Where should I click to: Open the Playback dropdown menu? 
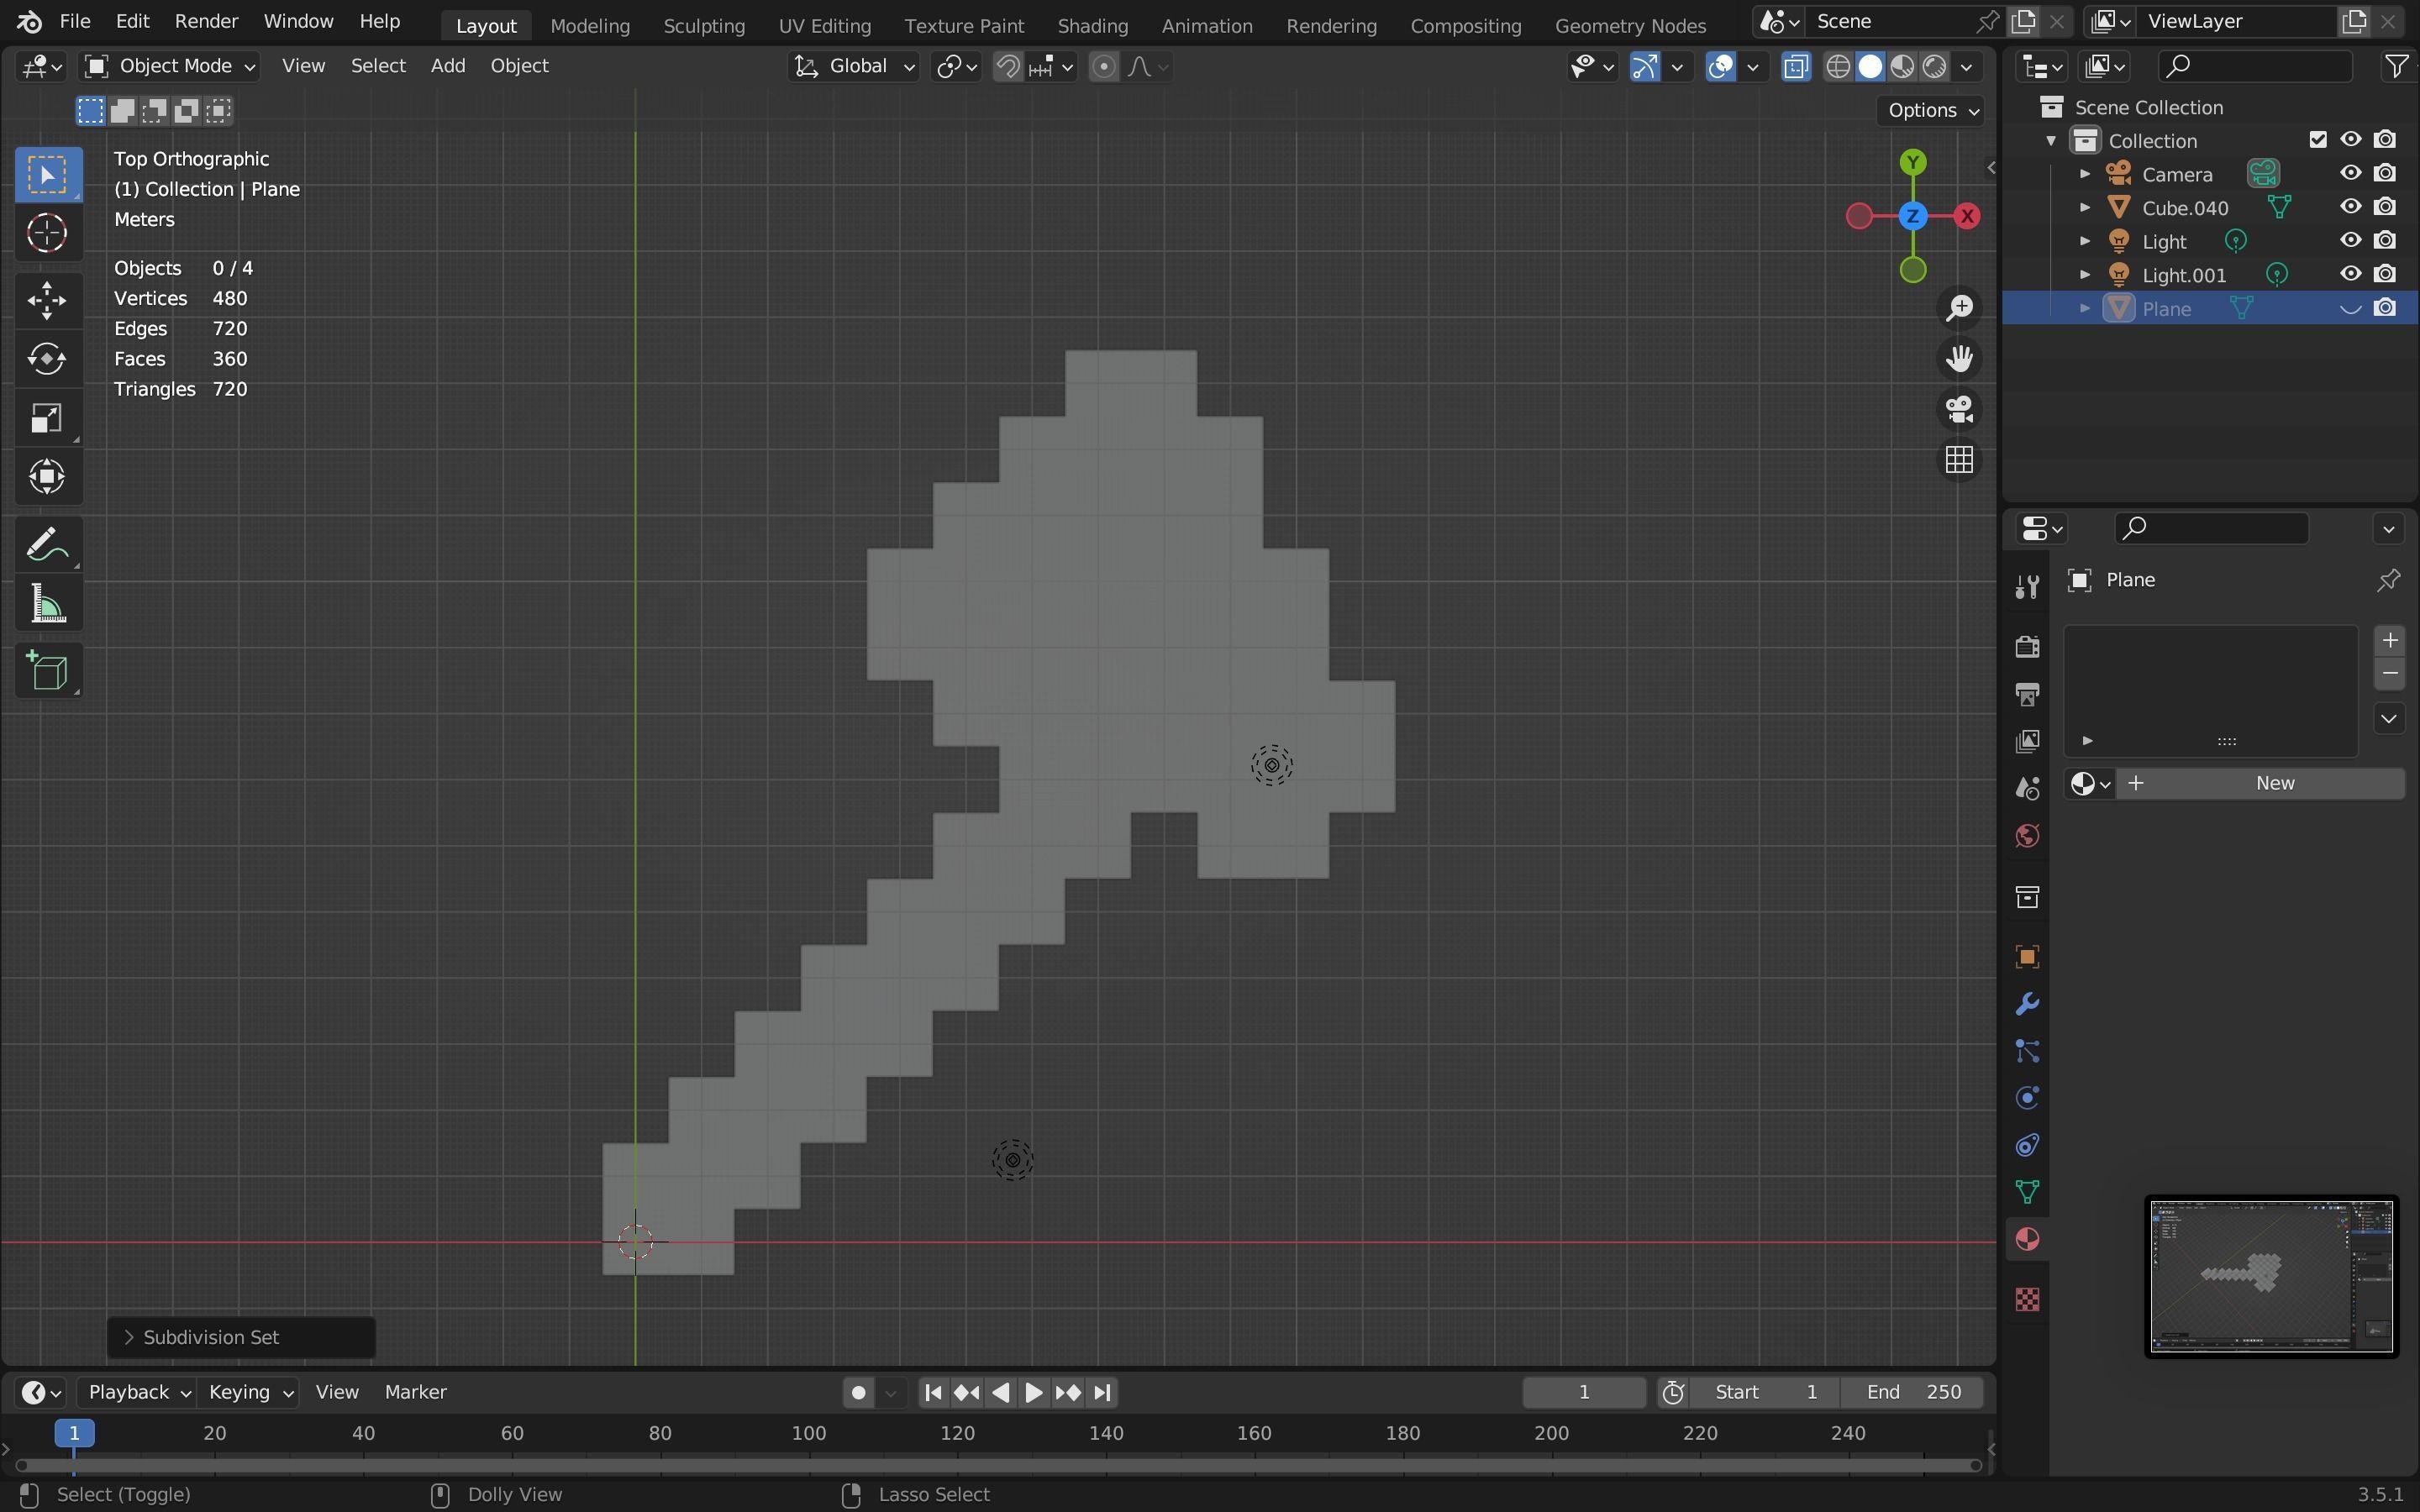click(x=138, y=1392)
